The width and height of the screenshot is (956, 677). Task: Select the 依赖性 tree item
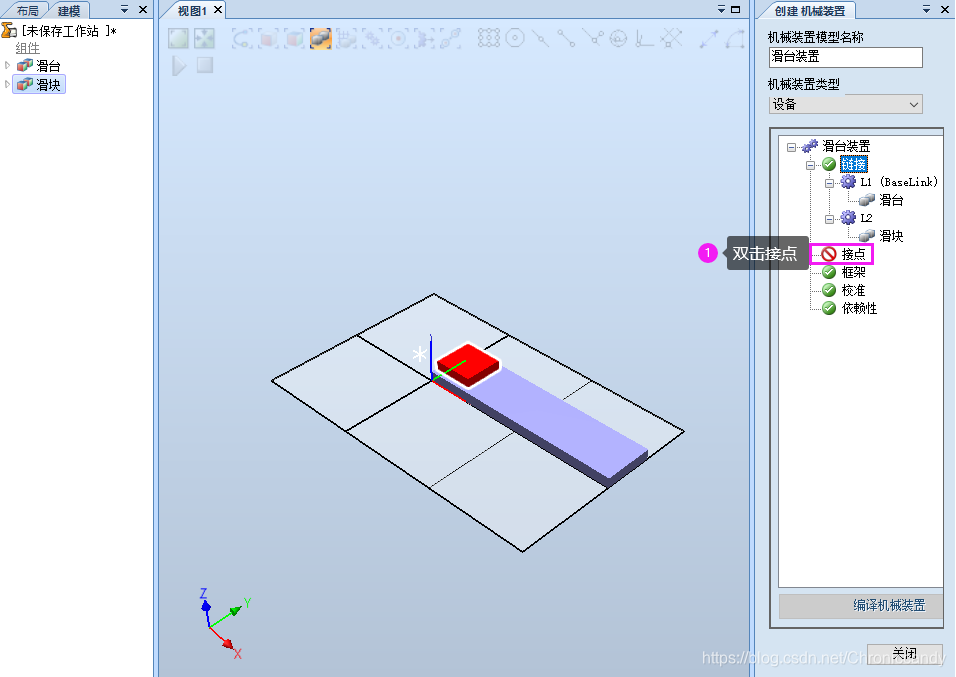859,308
